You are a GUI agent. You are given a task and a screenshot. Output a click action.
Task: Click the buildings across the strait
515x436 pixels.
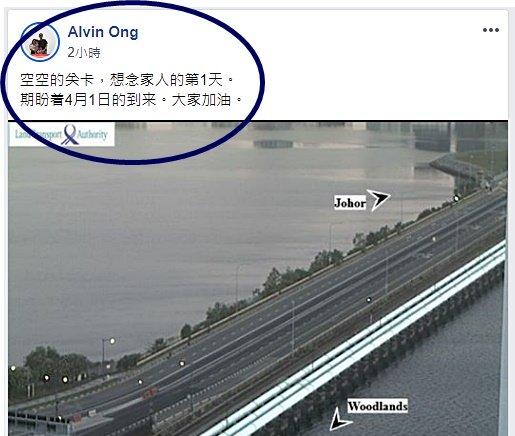[433, 137]
